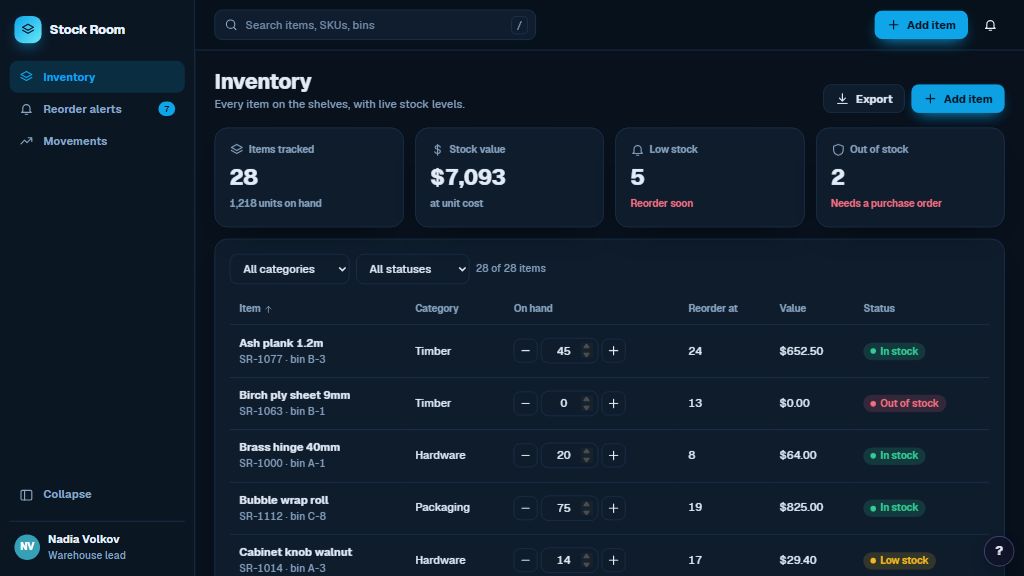Screen dimensions: 1024x576
Task: Click the Stock value summary card
Action: click(x=509, y=177)
